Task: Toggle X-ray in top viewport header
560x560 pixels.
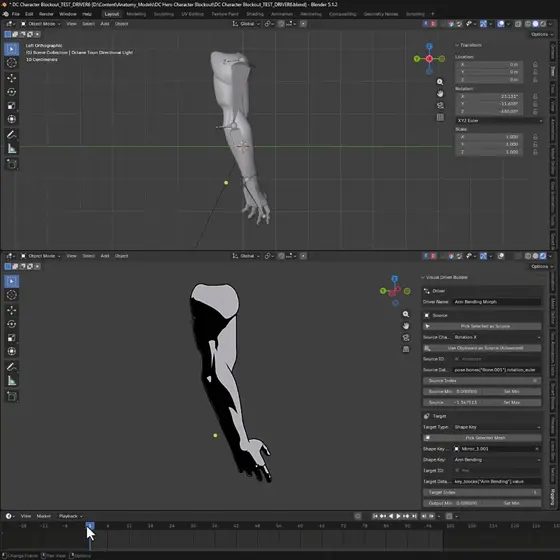Action: click(x=518, y=24)
